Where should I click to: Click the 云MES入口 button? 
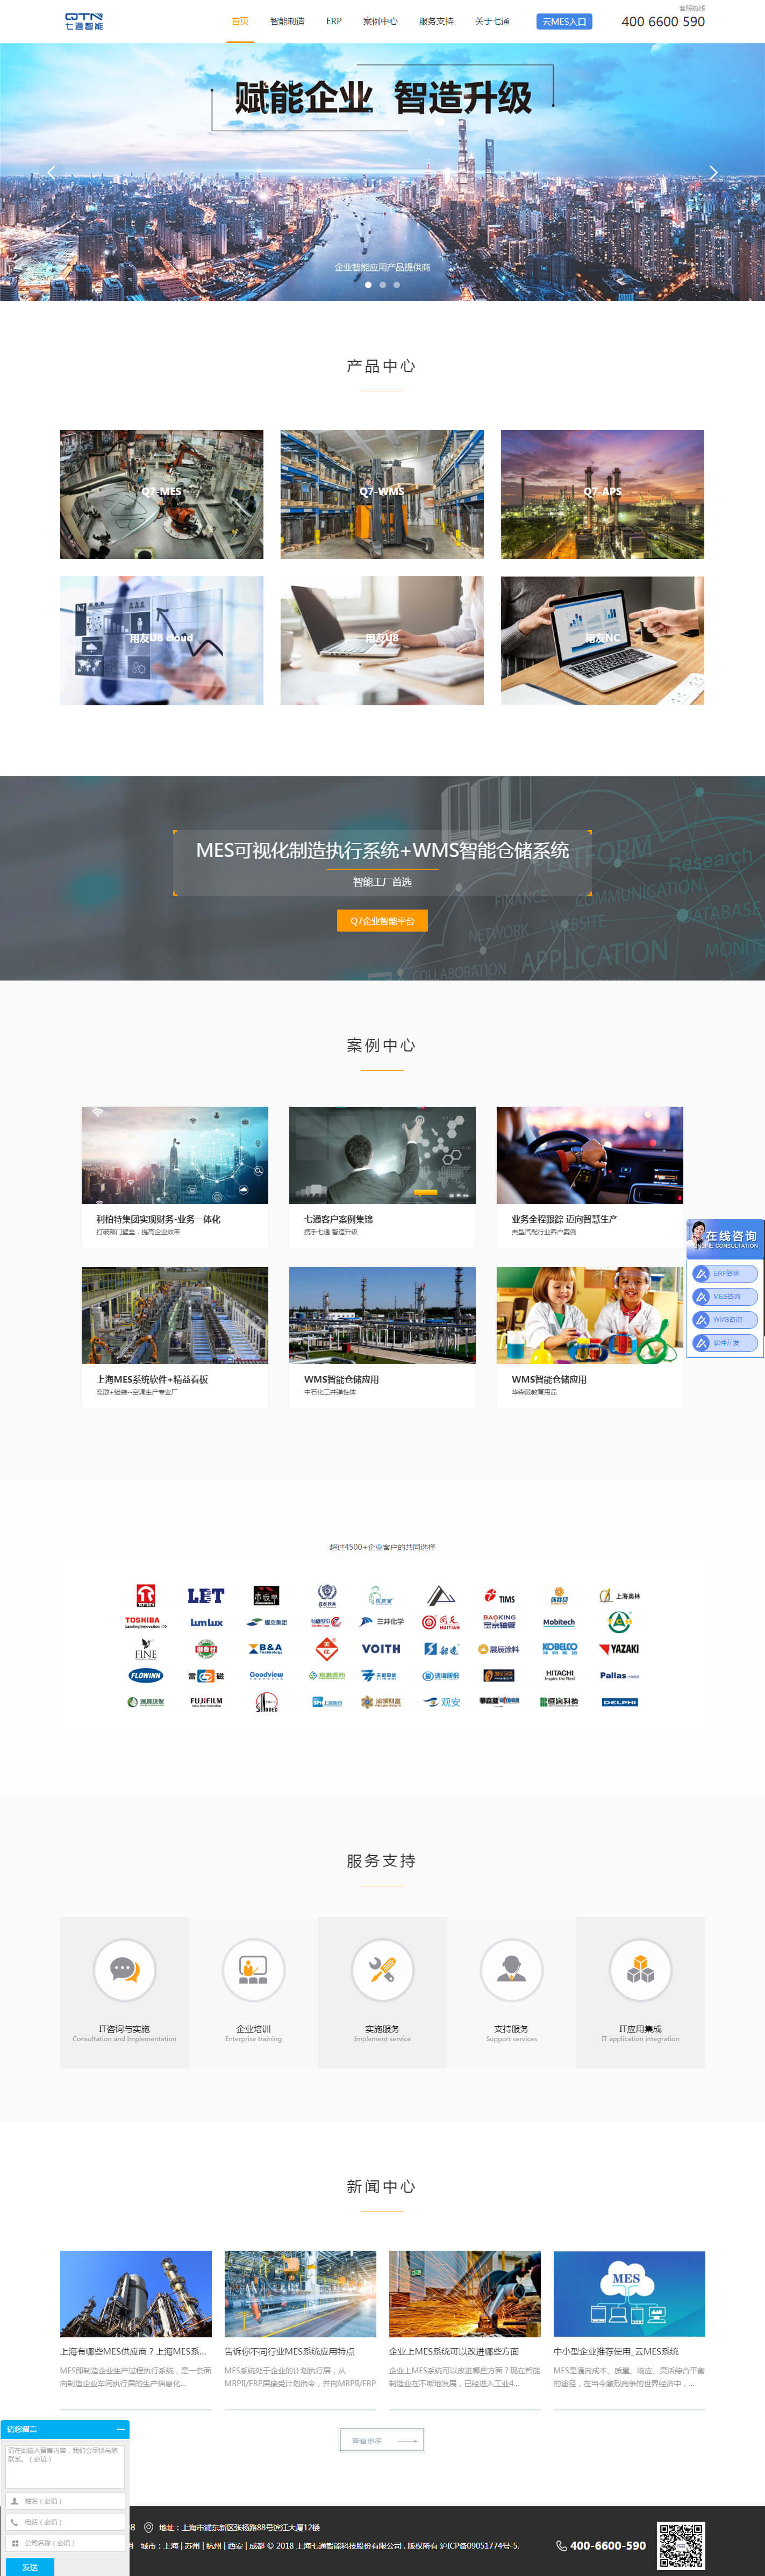click(x=564, y=21)
